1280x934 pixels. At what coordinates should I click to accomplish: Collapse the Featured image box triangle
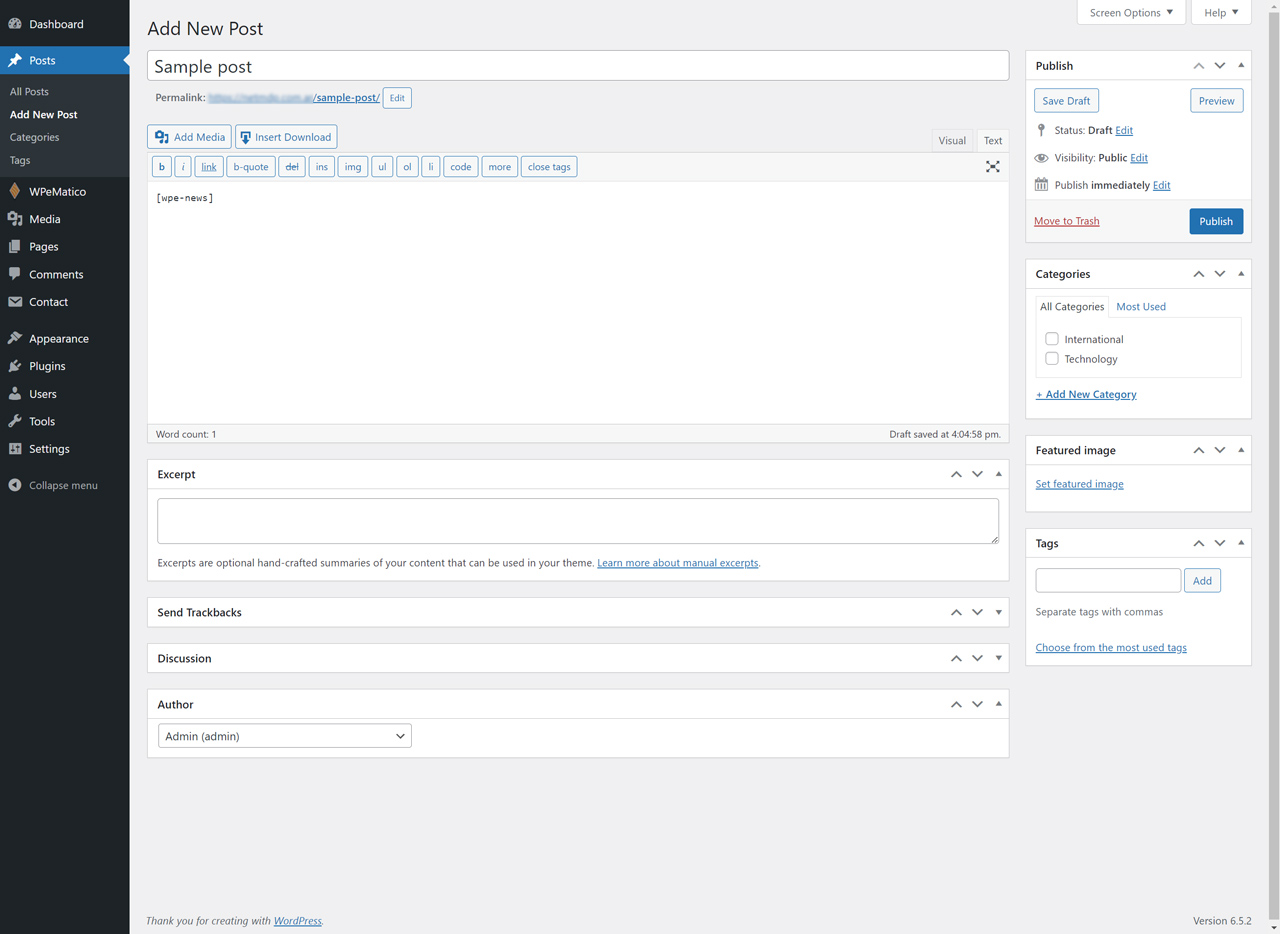coord(1241,450)
